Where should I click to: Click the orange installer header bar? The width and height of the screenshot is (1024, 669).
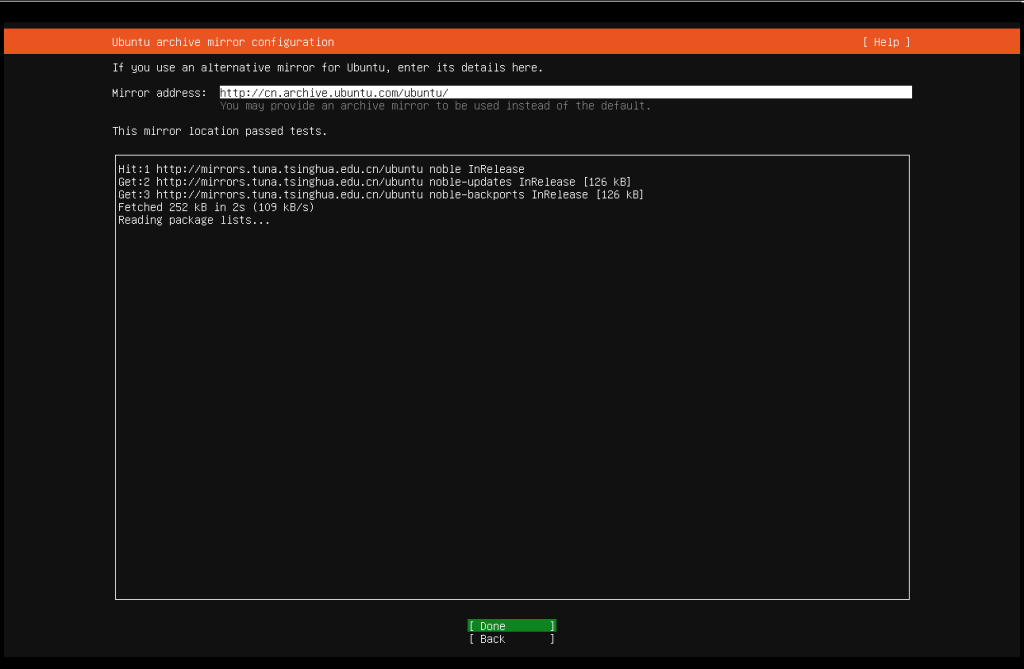pyautogui.click(x=600, y=41)
